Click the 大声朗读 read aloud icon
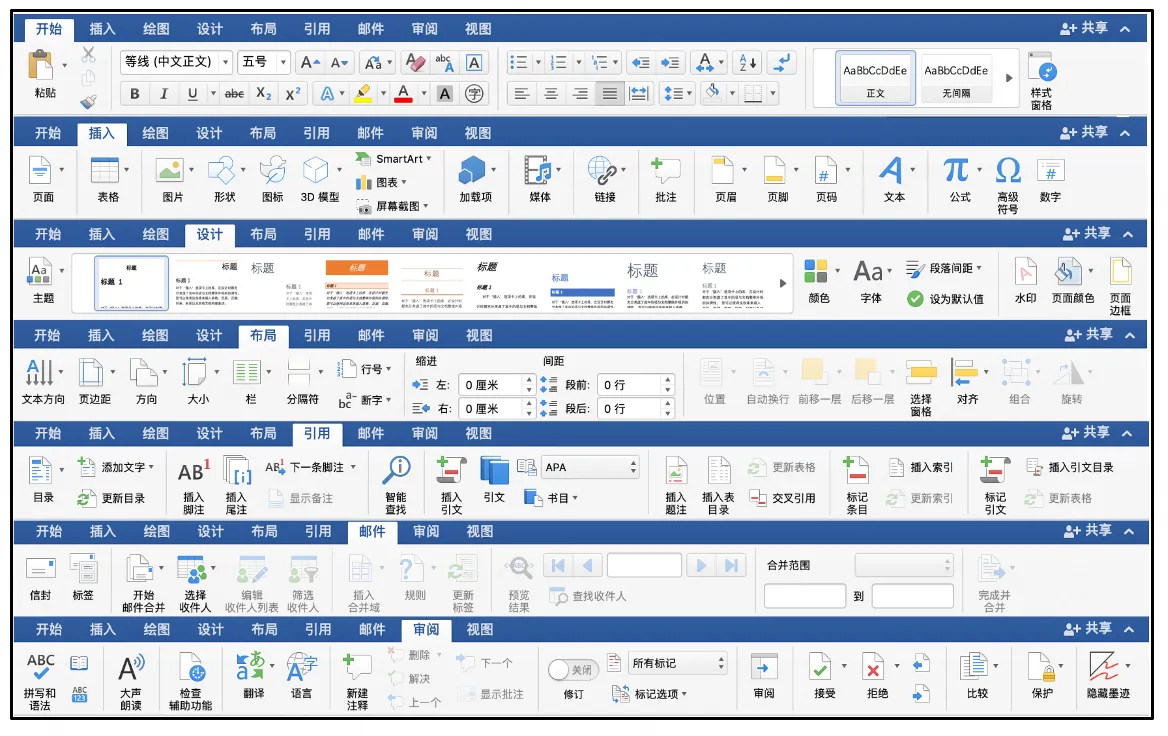The image size is (1168, 736). coord(131,668)
